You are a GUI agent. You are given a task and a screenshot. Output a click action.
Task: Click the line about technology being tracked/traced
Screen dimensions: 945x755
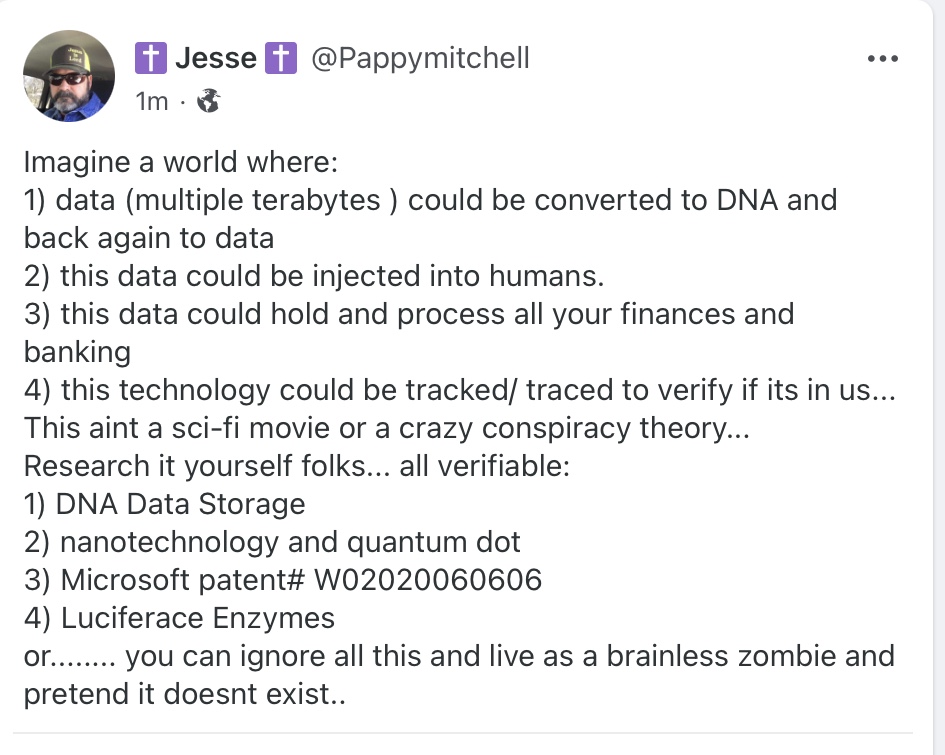[458, 390]
